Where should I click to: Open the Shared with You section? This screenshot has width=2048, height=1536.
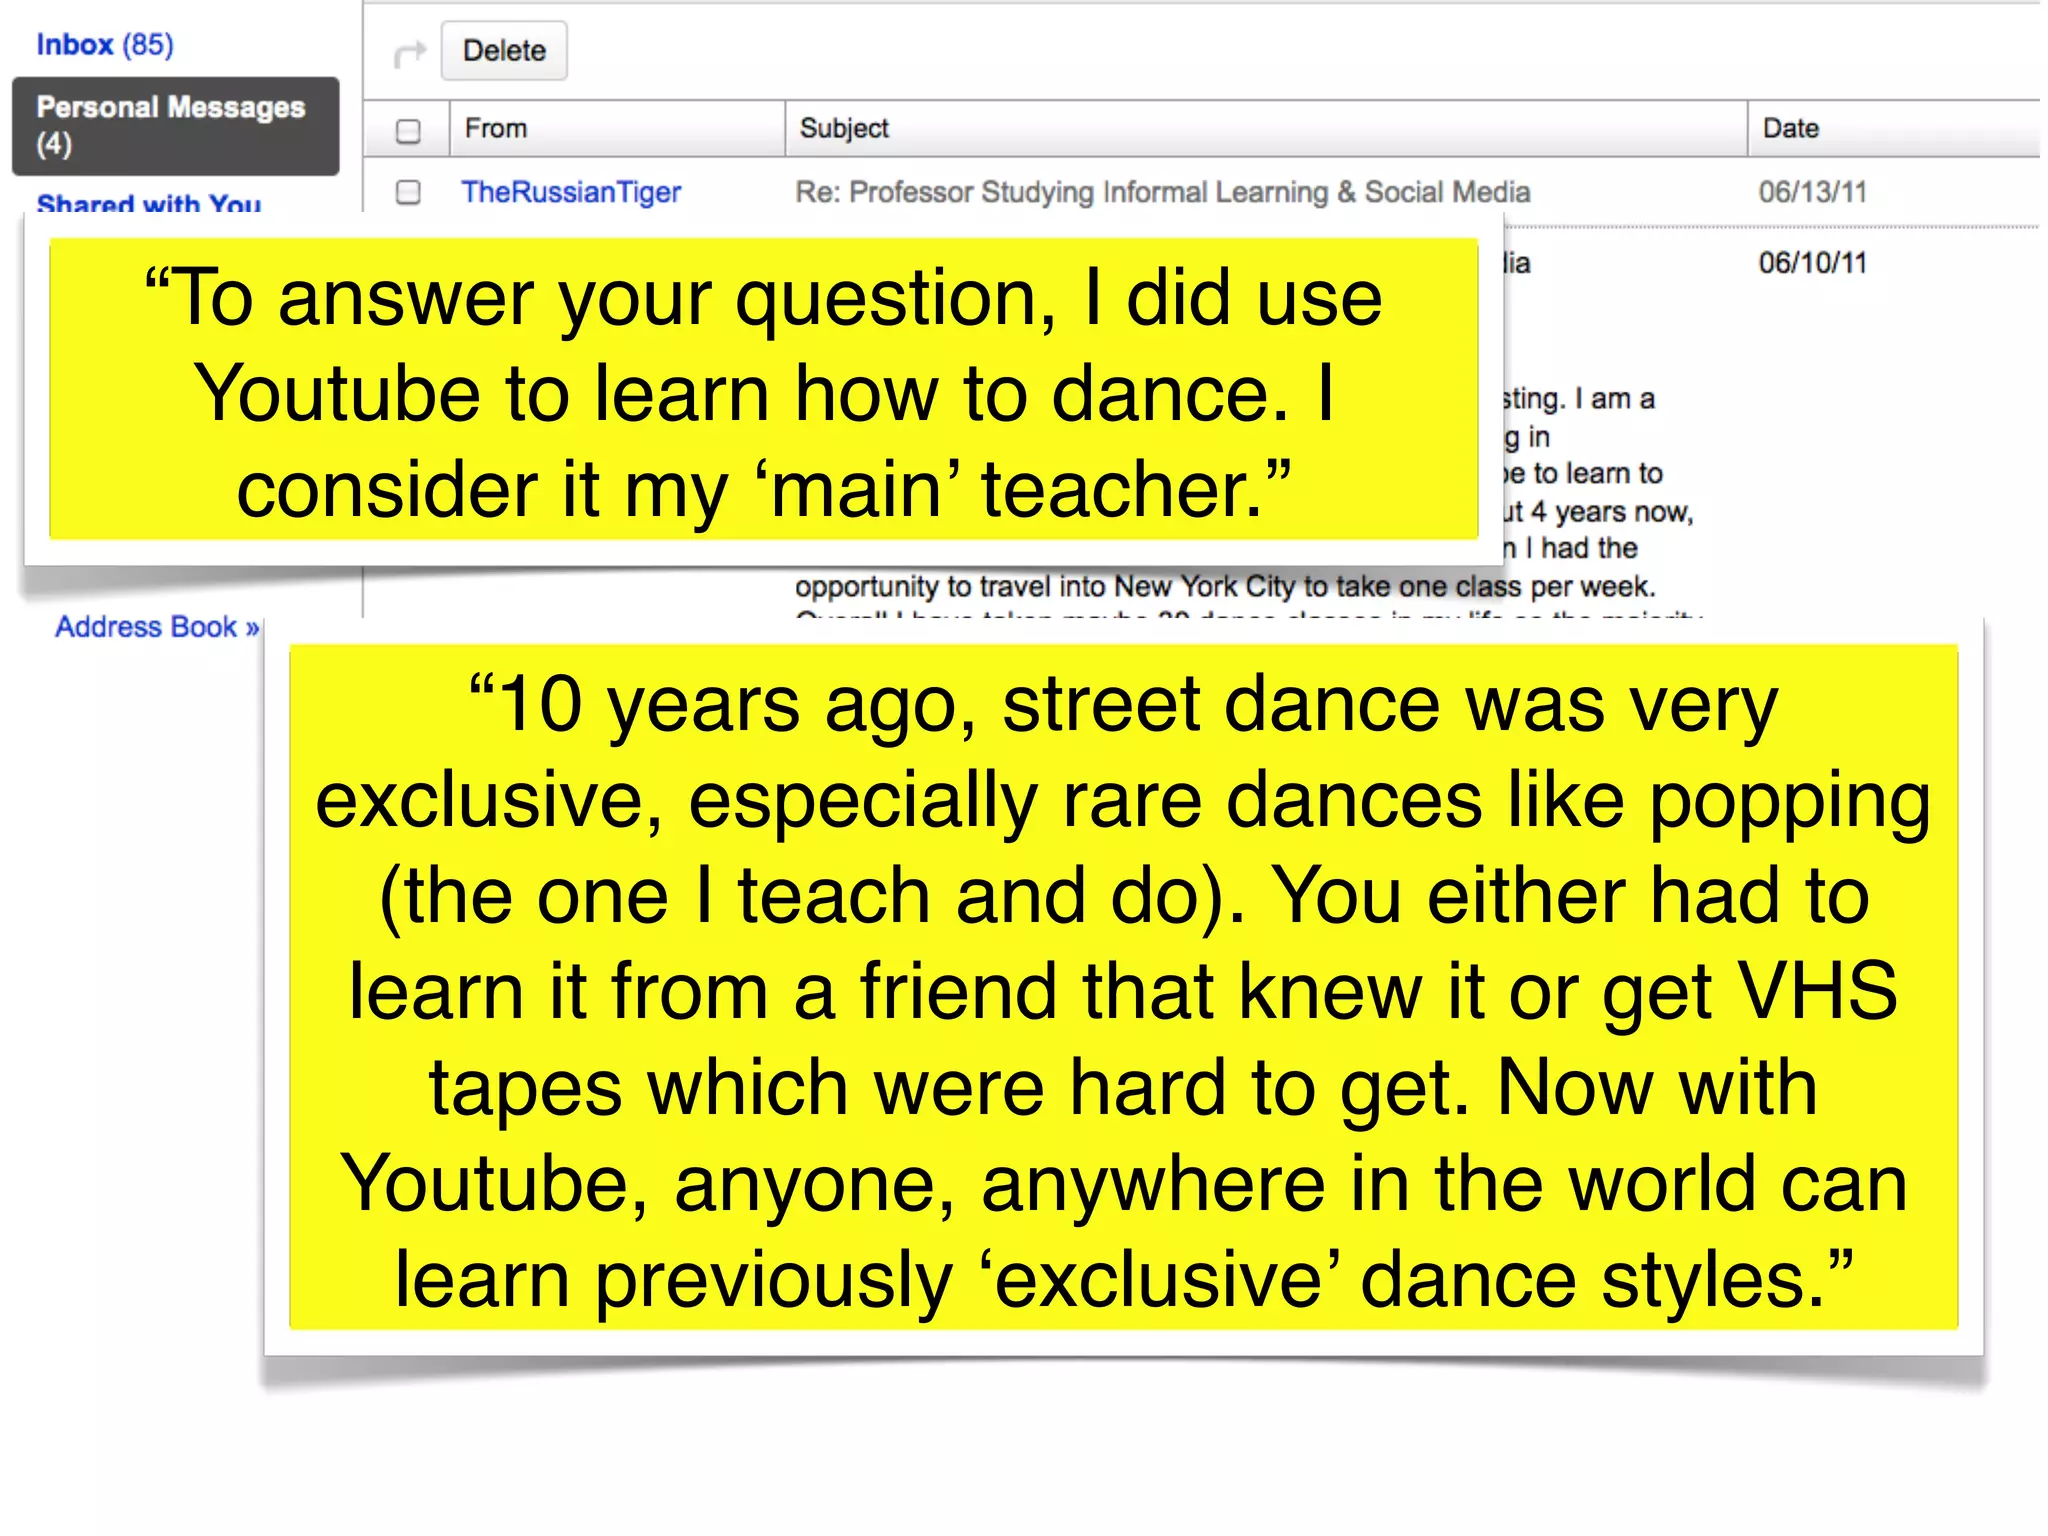tap(149, 204)
